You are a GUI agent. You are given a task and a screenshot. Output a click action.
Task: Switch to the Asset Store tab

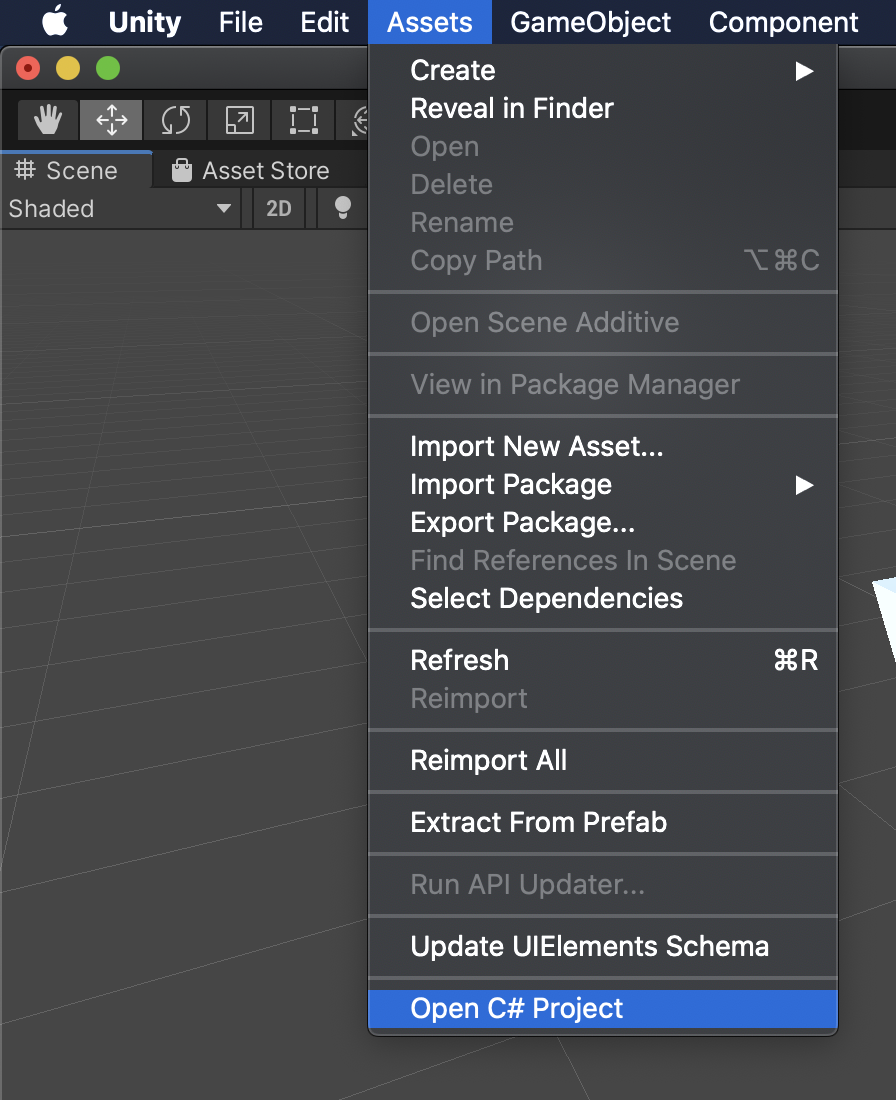(251, 170)
